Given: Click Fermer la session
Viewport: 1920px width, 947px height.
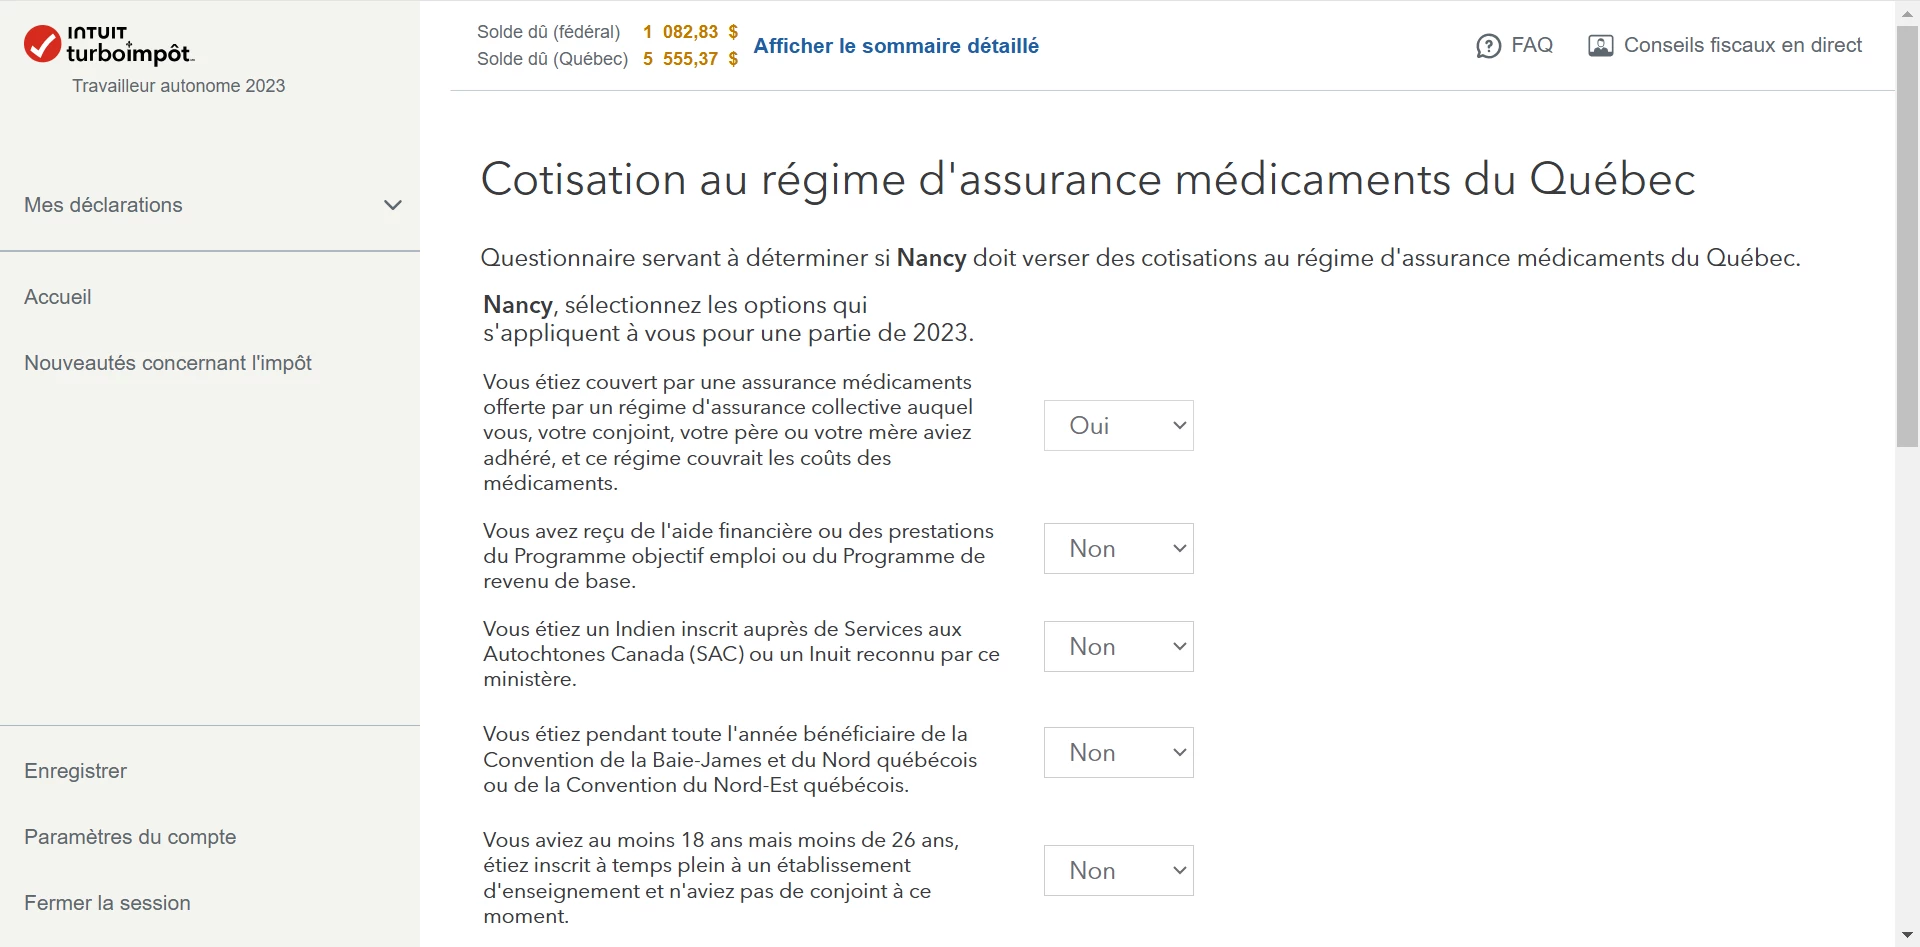Looking at the screenshot, I should click(x=107, y=903).
